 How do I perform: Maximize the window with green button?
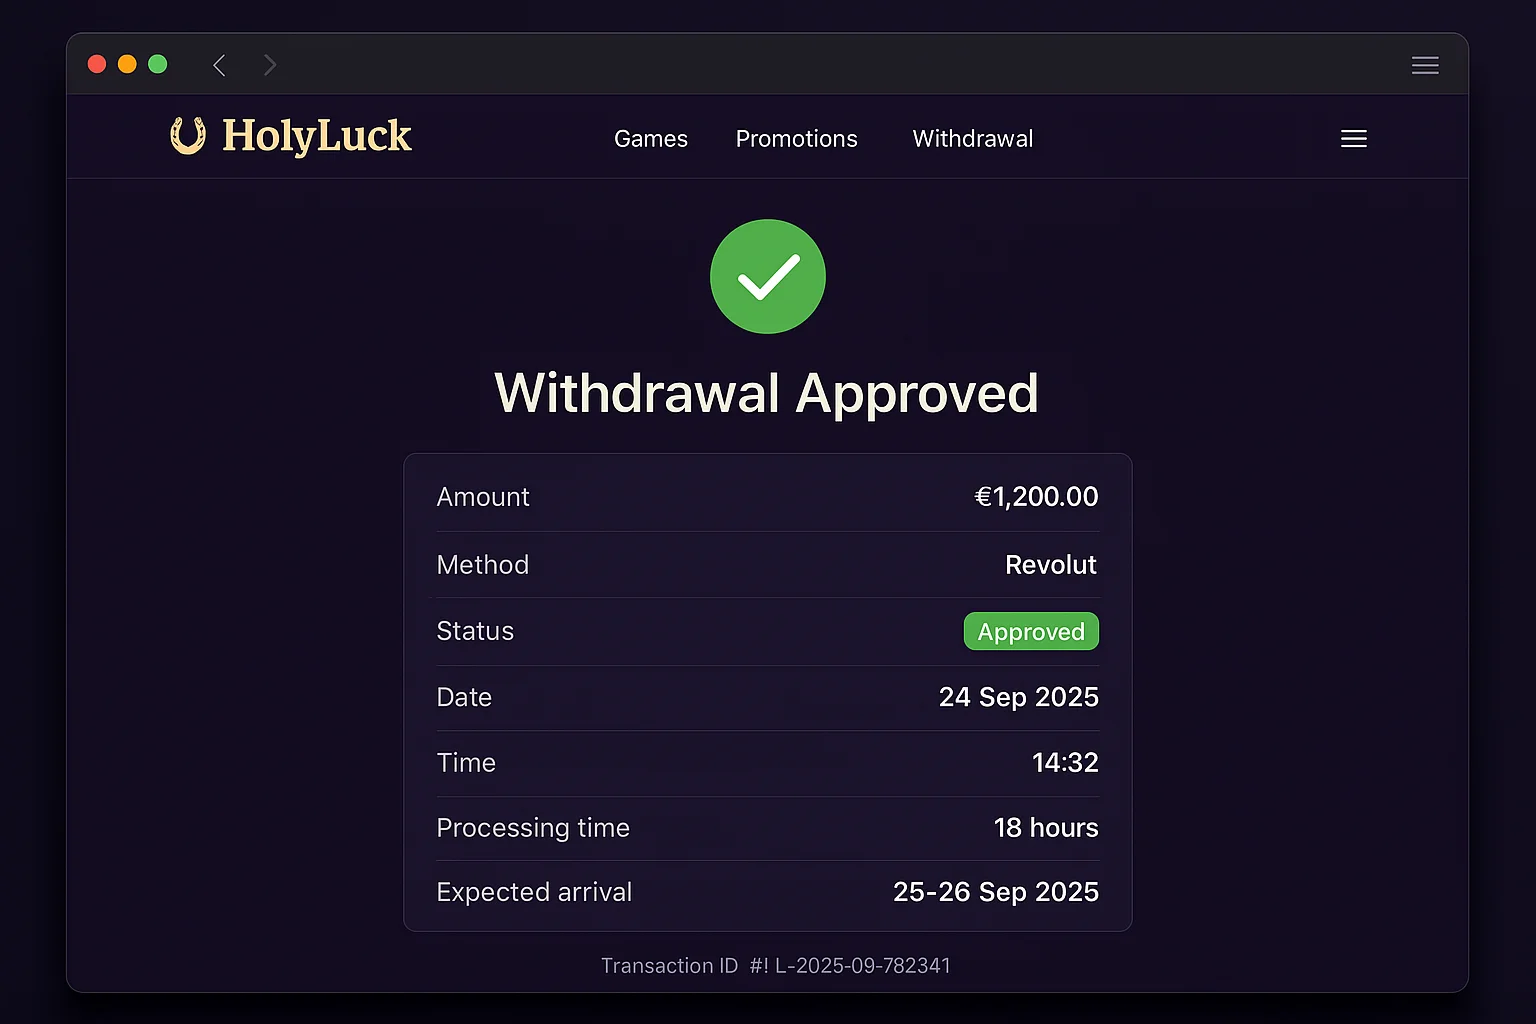[x=157, y=64]
